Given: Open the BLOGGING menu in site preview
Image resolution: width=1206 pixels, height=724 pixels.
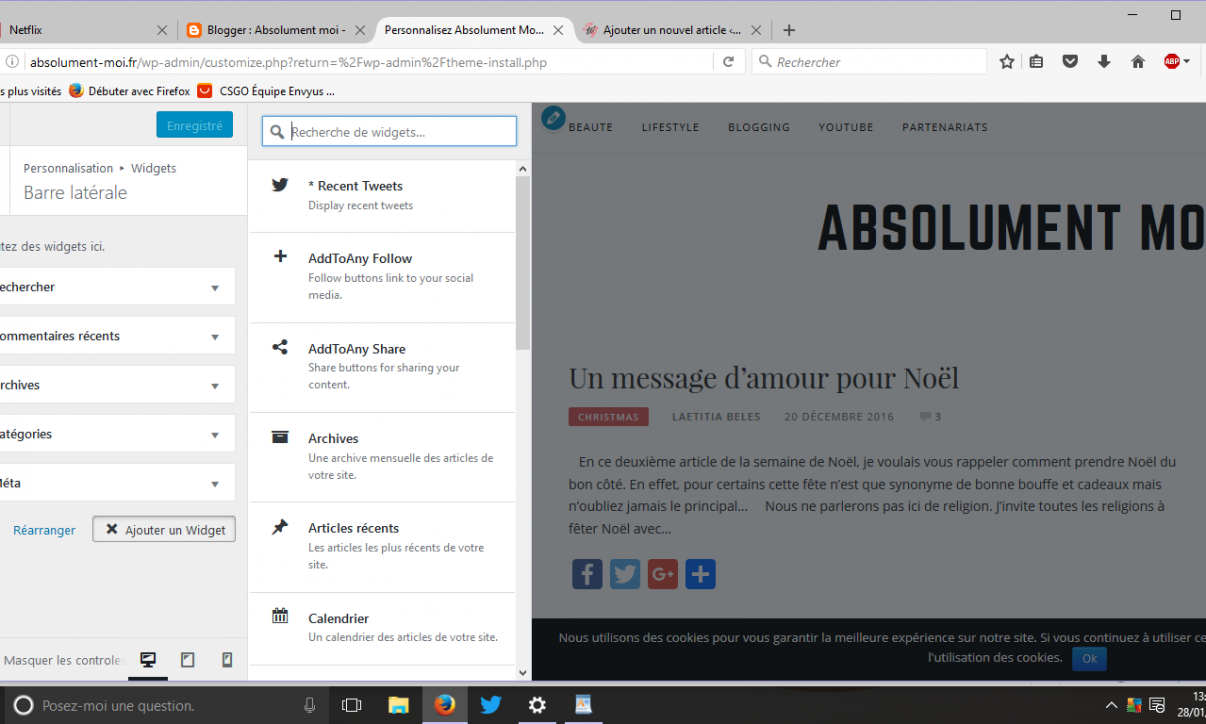Looking at the screenshot, I should (x=758, y=127).
